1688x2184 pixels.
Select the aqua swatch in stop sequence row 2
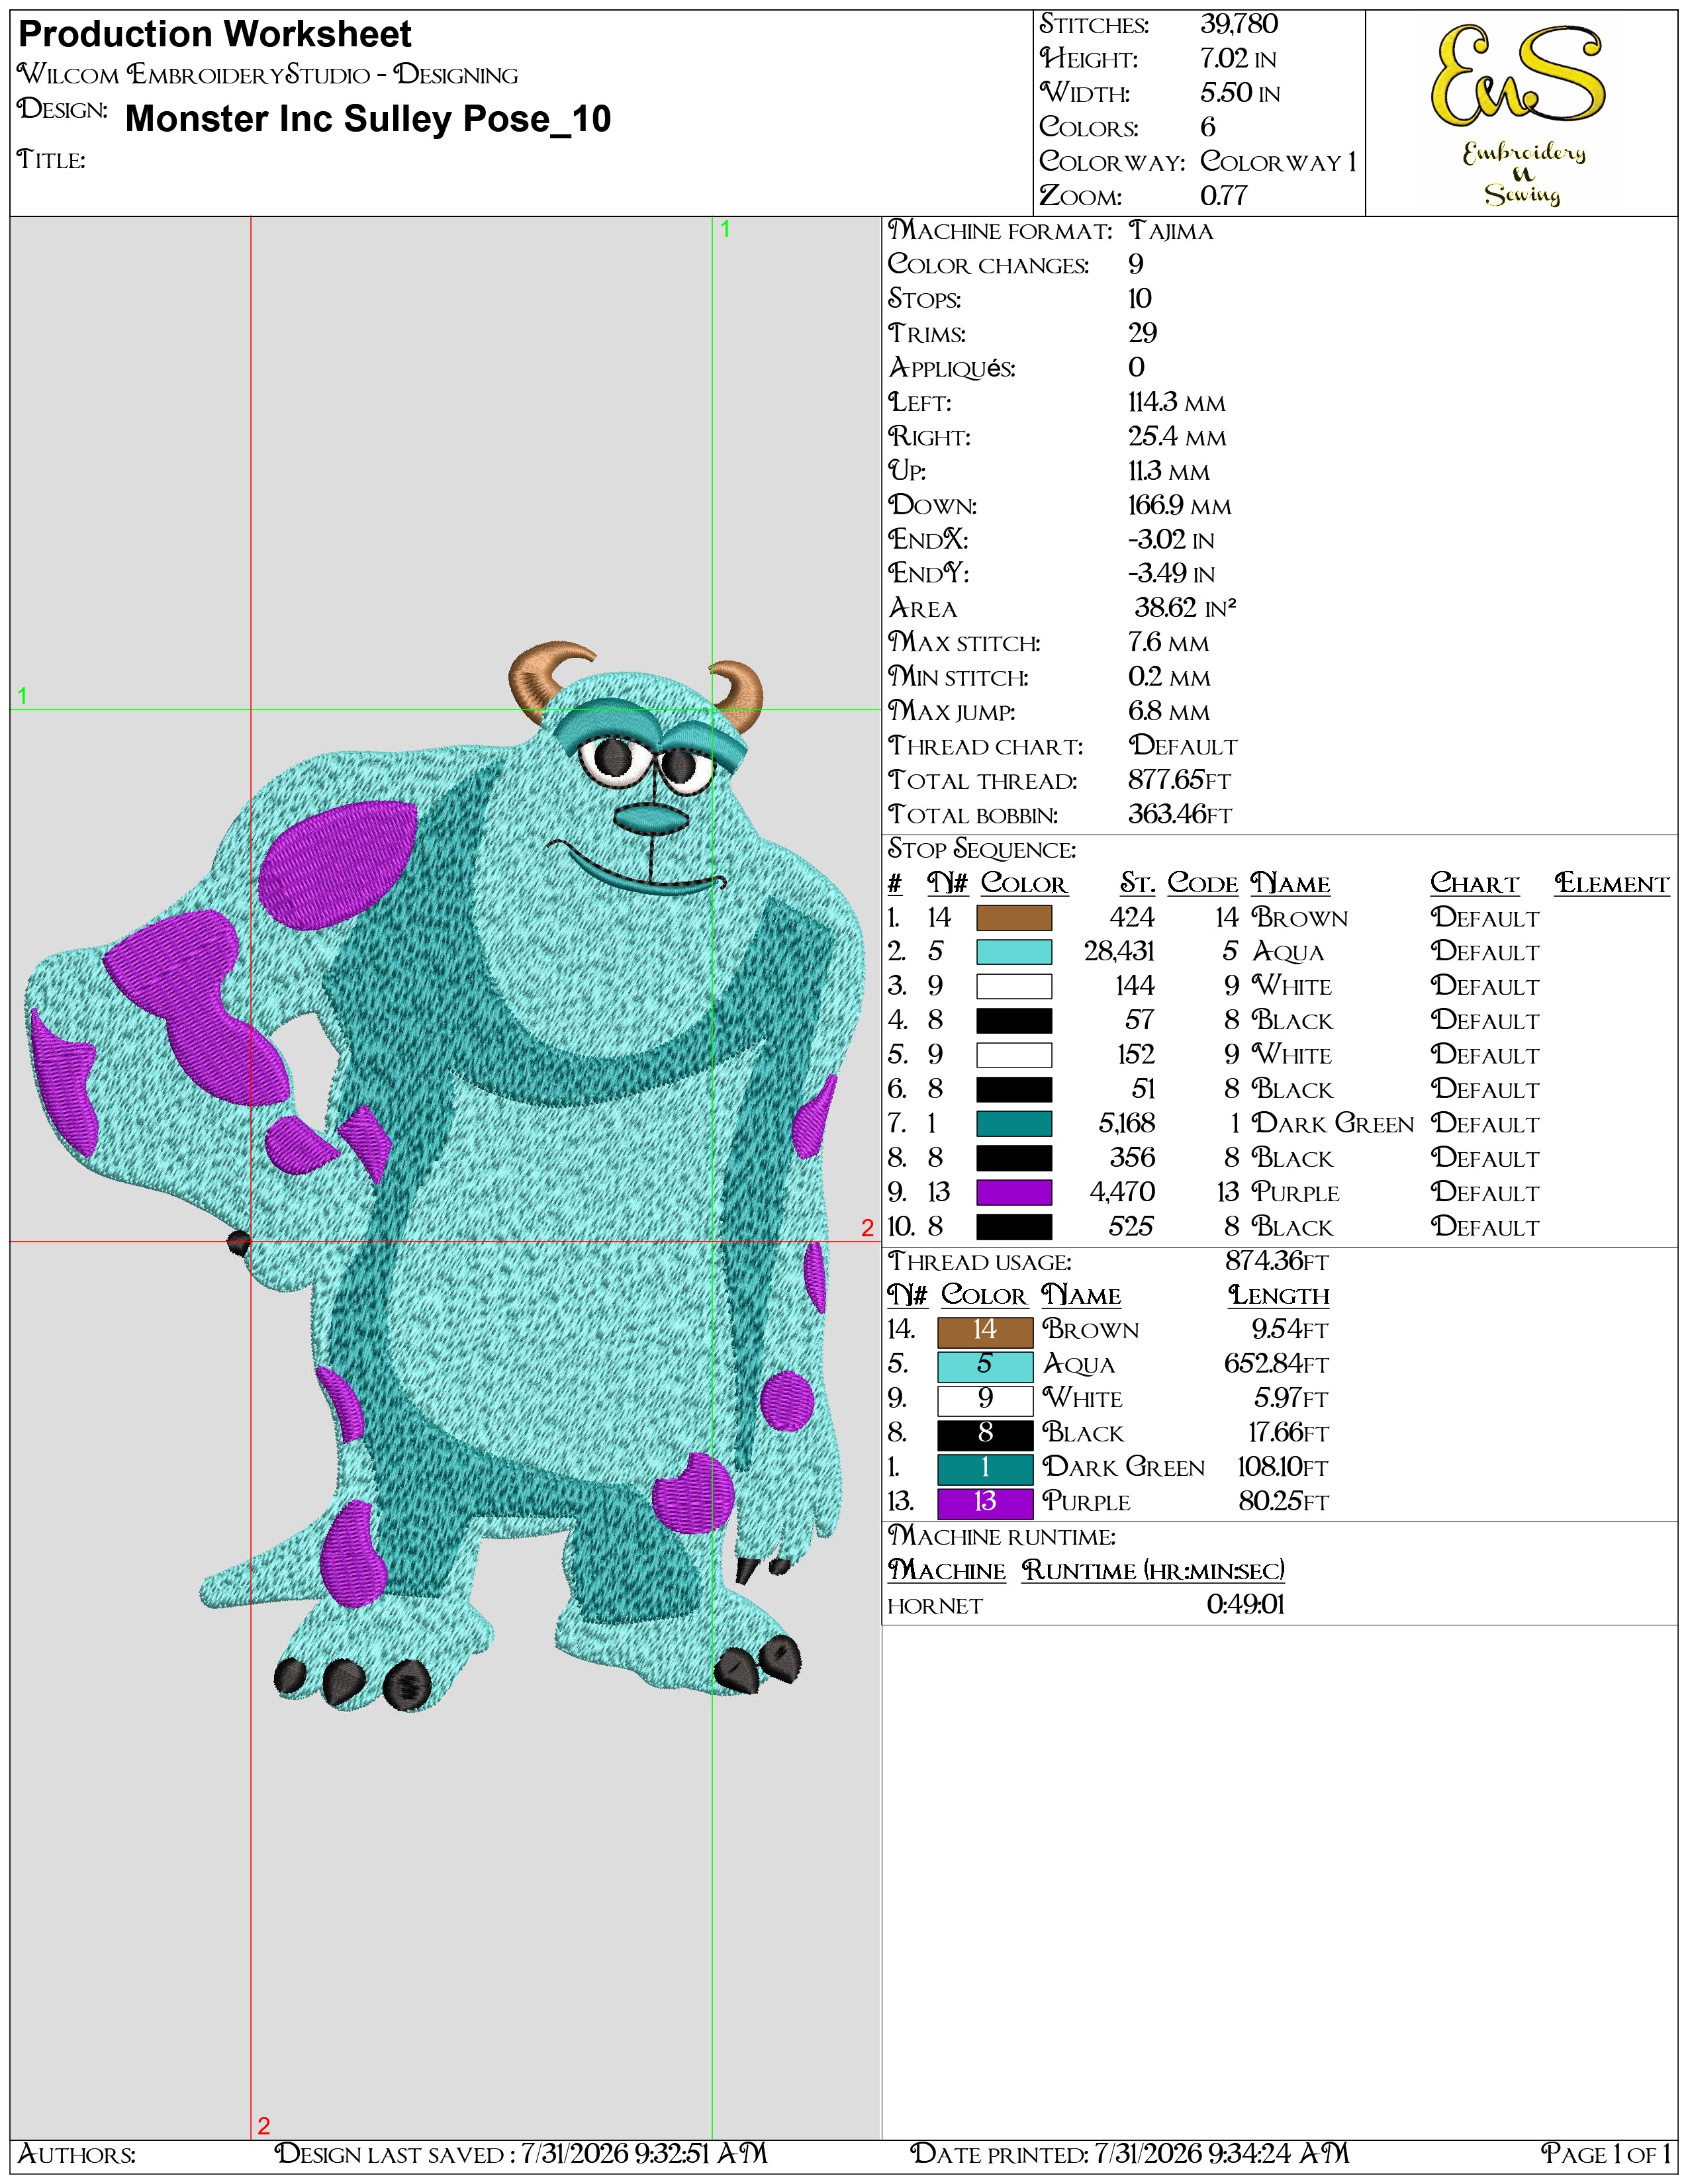(1014, 952)
